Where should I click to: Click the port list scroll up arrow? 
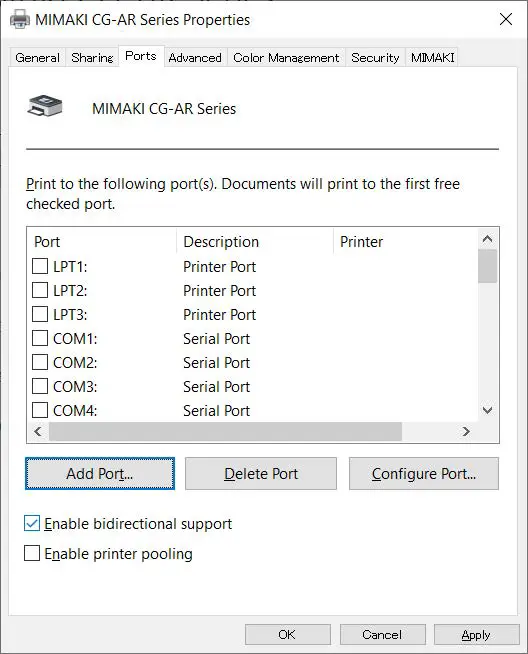487,239
